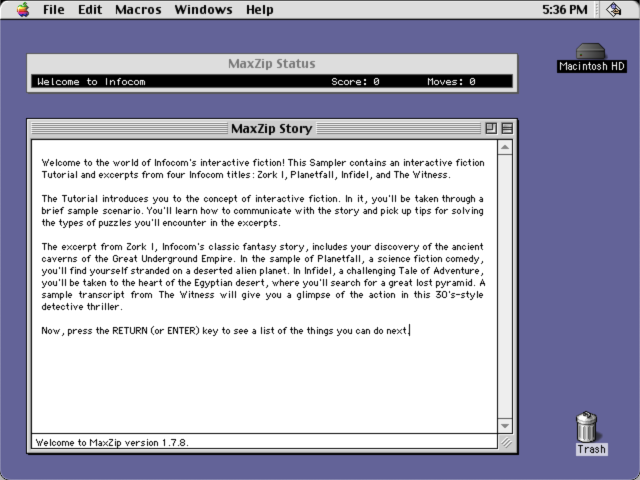
Task: Click the line 'detective thriller.'
Action: coord(82,307)
